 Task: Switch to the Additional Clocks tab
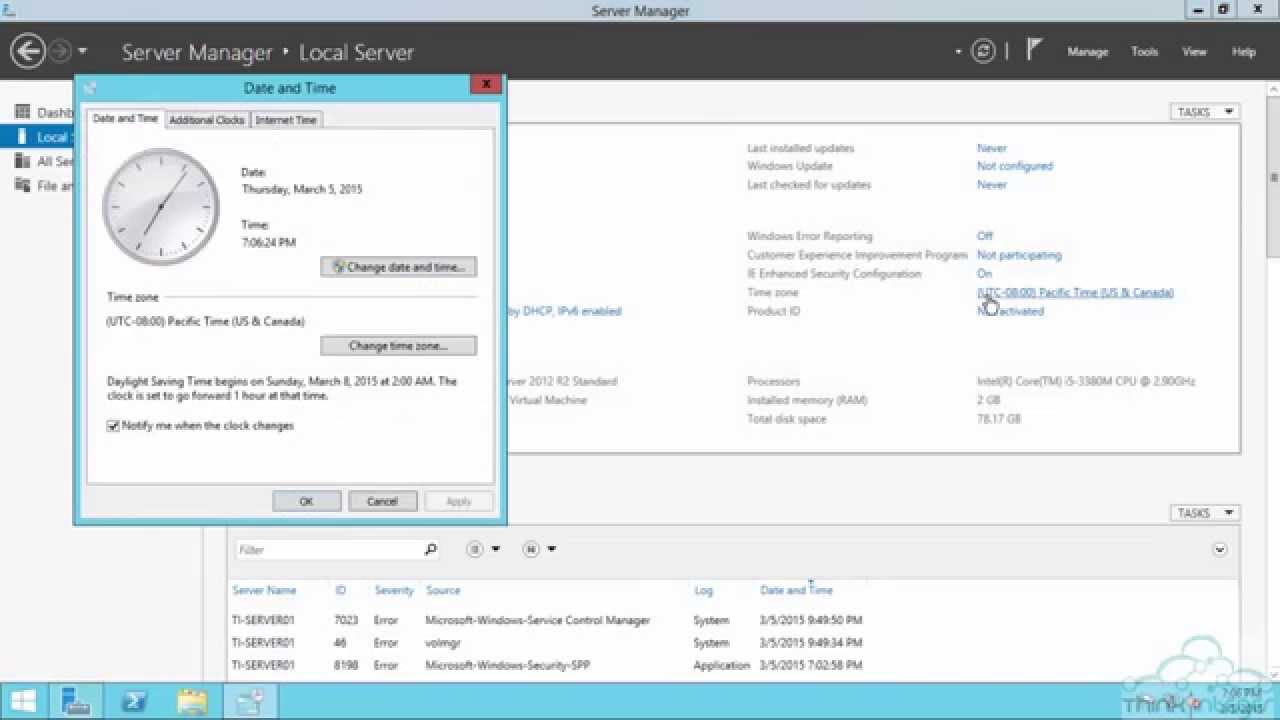coord(206,120)
